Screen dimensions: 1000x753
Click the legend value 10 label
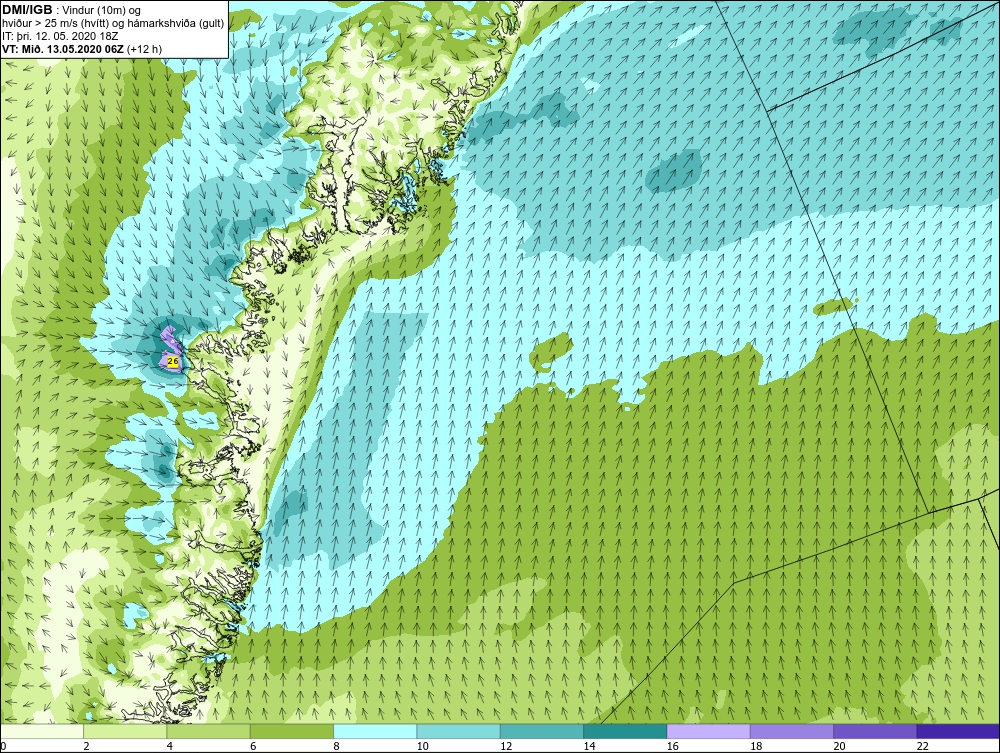tap(422, 746)
